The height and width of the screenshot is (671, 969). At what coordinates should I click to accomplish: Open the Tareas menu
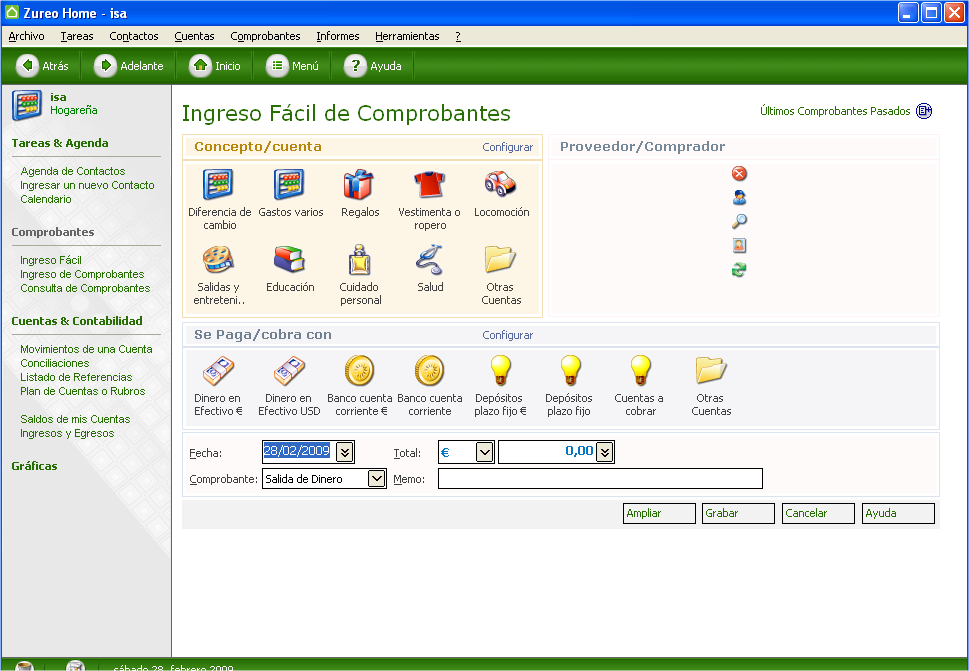[x=77, y=36]
